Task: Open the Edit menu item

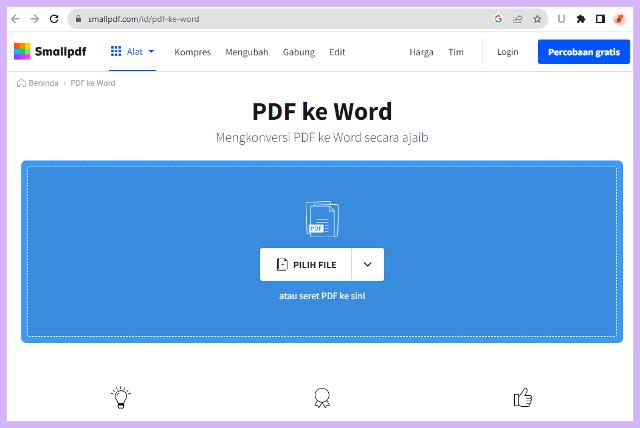Action: pos(337,52)
